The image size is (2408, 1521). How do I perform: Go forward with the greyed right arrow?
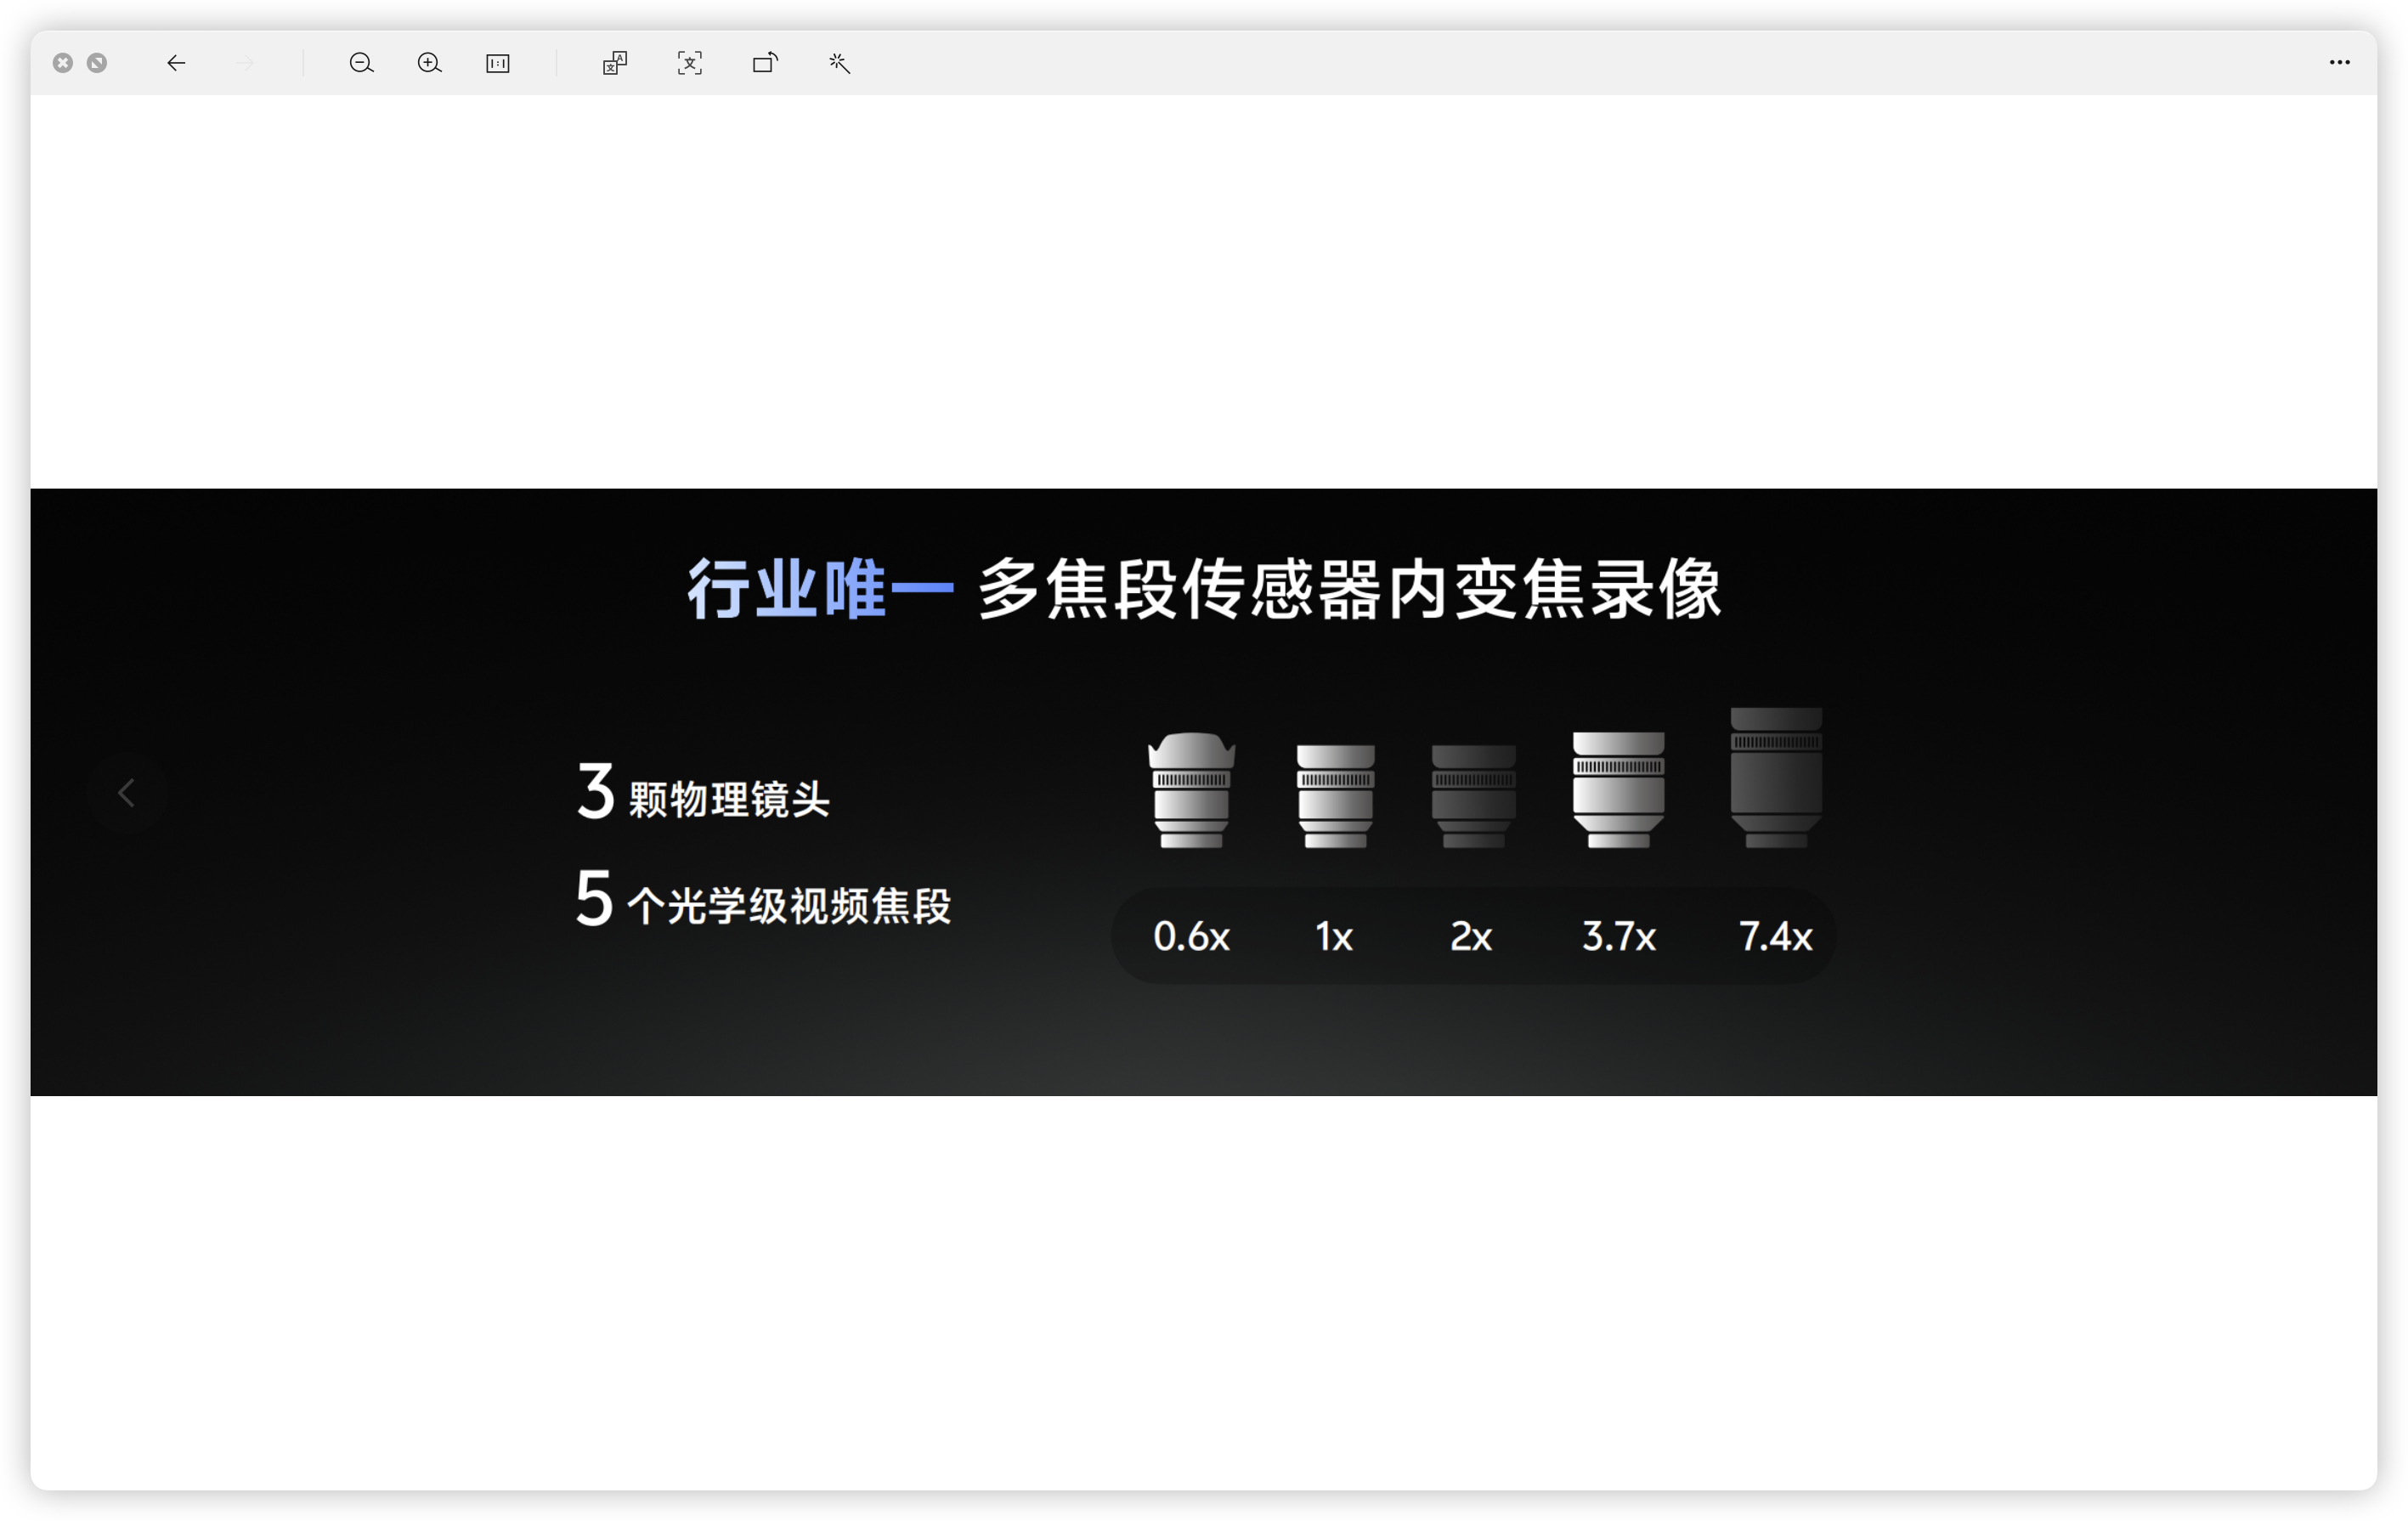[245, 63]
